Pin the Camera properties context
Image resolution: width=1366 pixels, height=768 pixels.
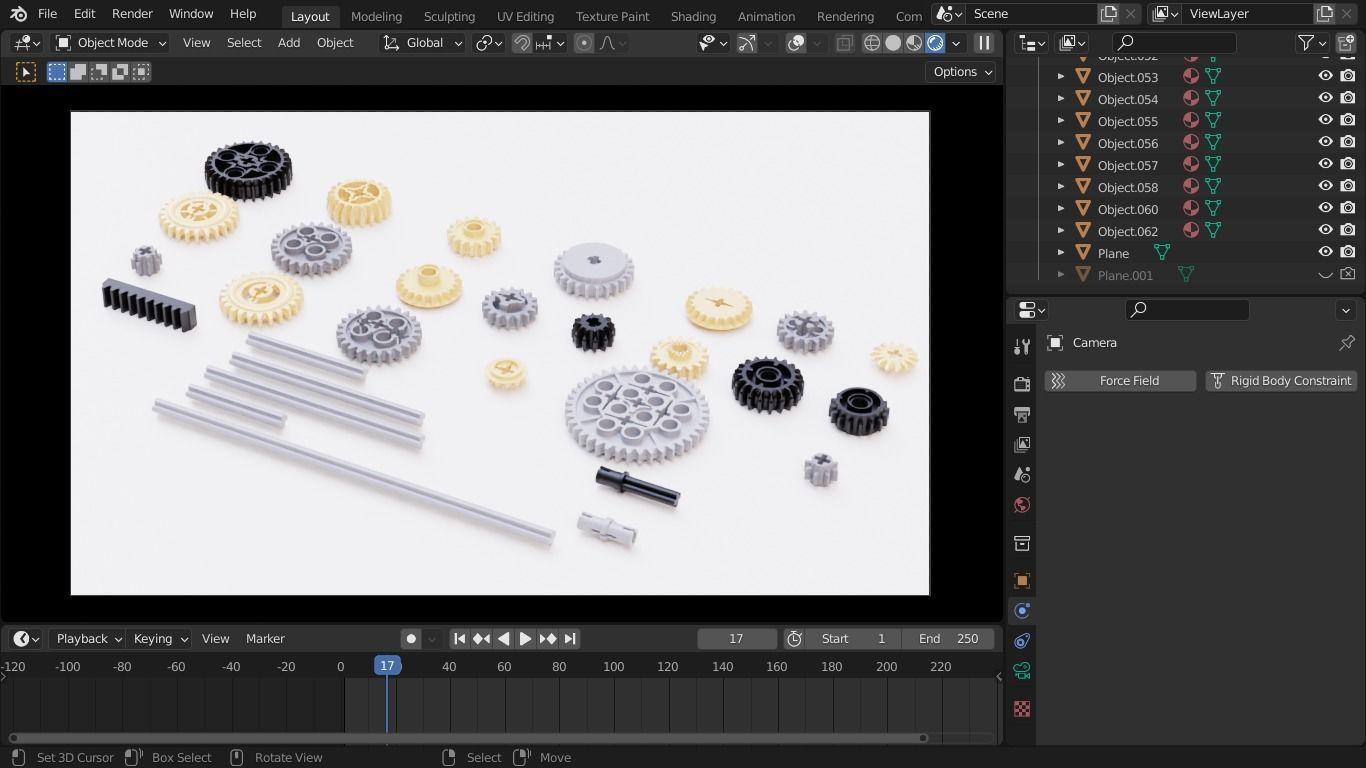tap(1346, 343)
